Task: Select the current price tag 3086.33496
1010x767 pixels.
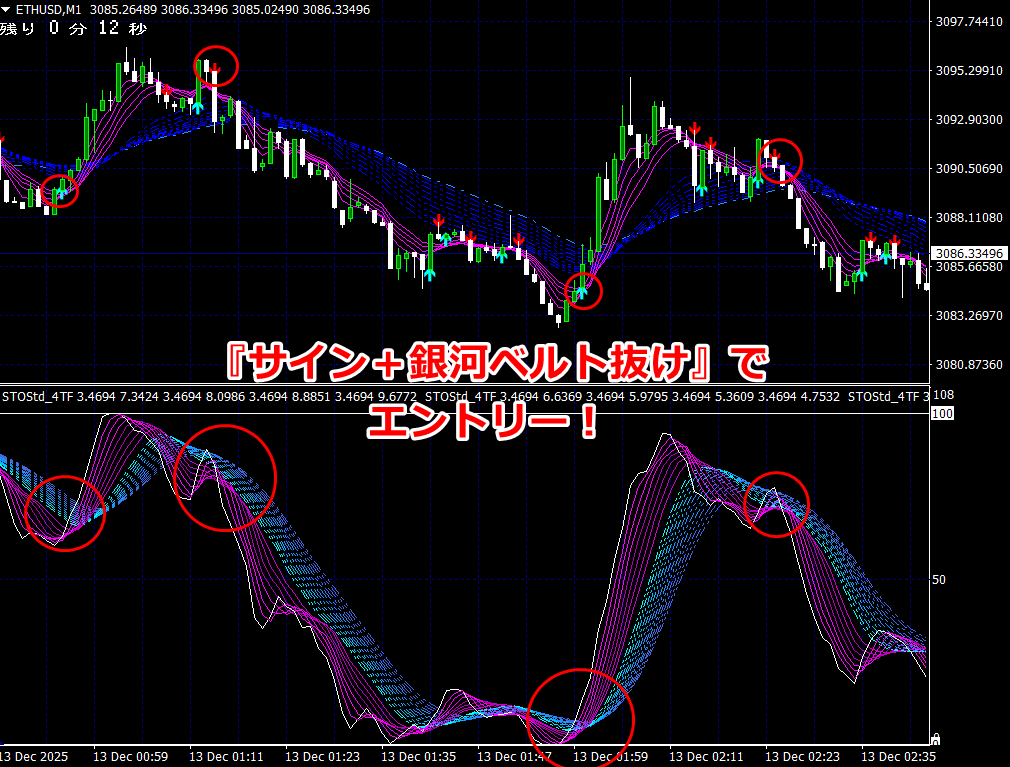Action: pos(969,254)
